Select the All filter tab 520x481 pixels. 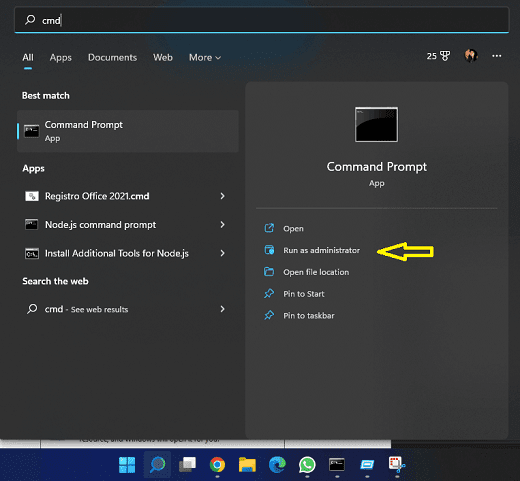(28, 57)
